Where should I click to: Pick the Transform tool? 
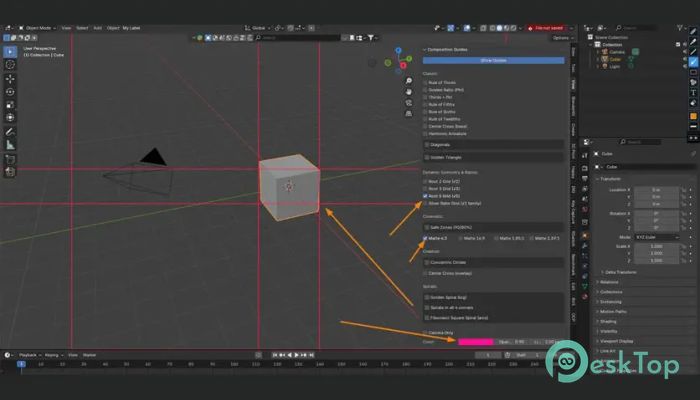[10, 117]
